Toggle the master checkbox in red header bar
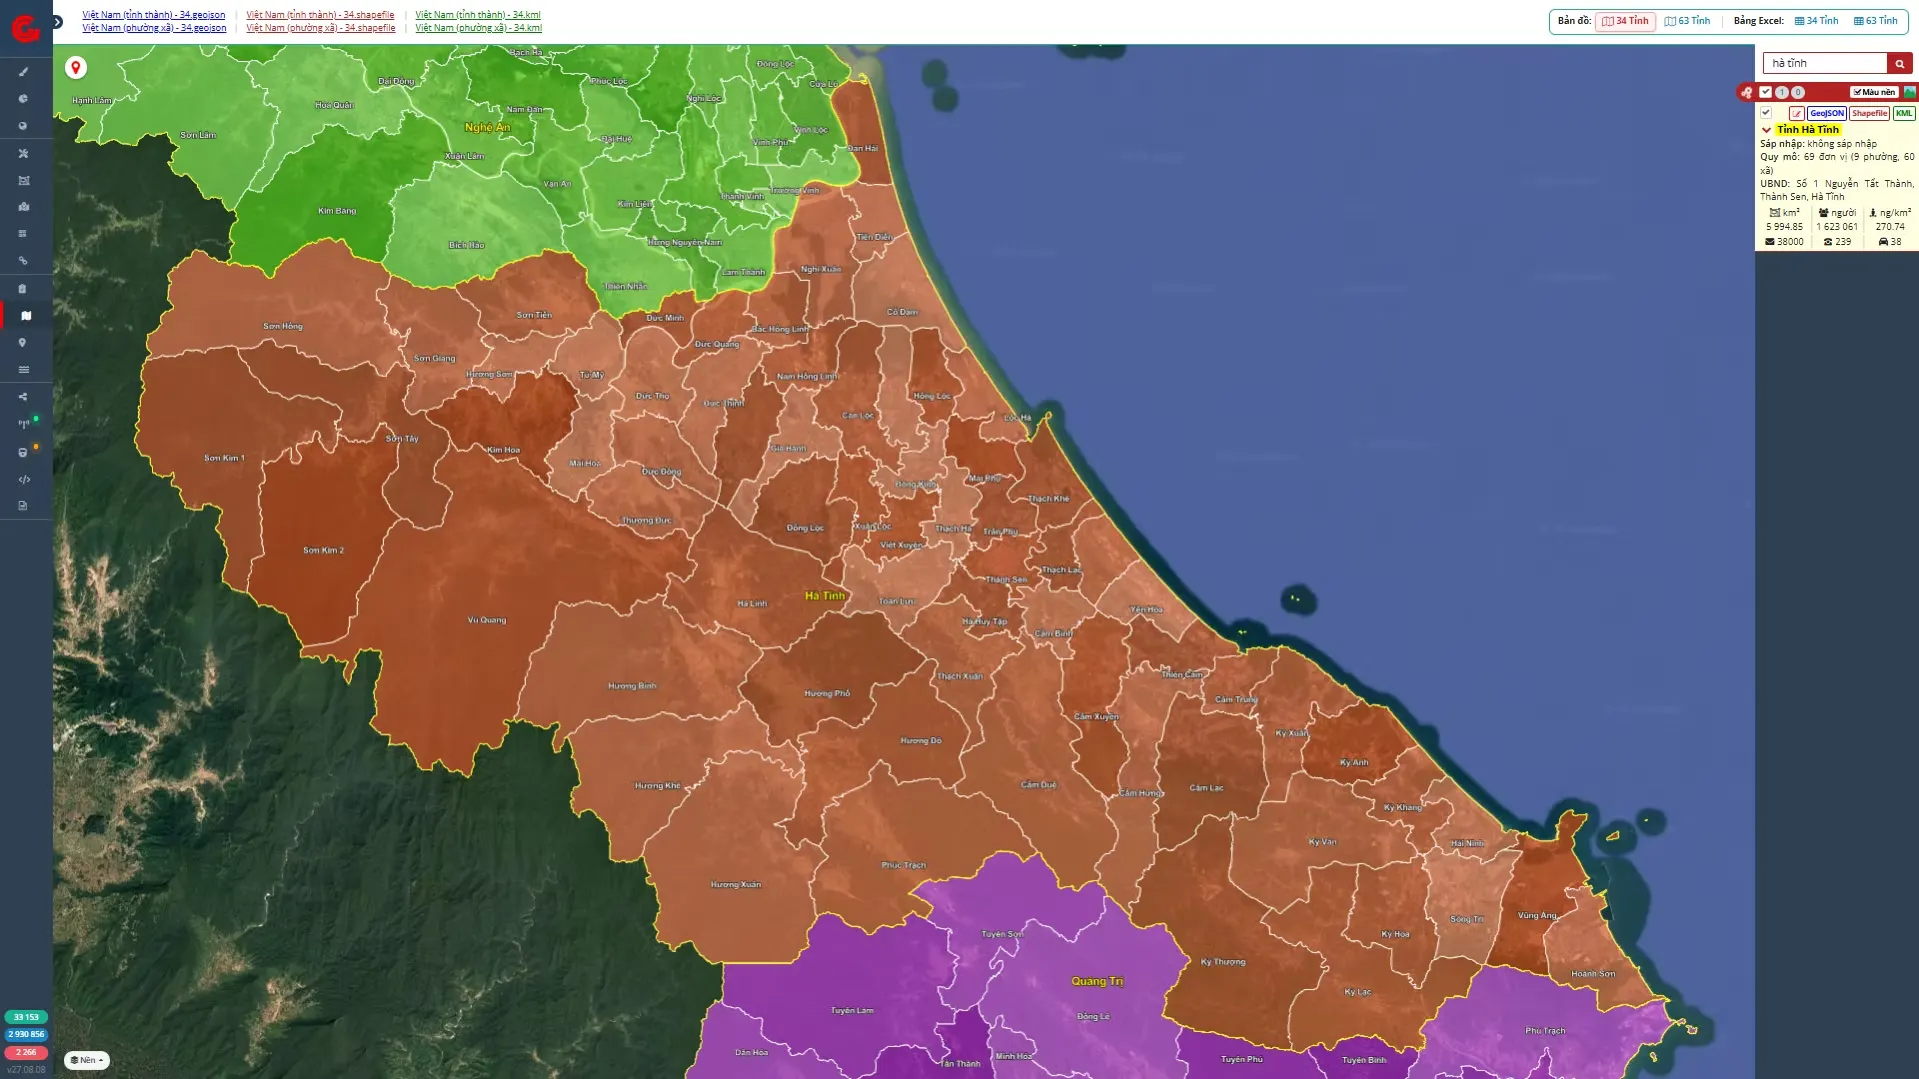 point(1766,92)
